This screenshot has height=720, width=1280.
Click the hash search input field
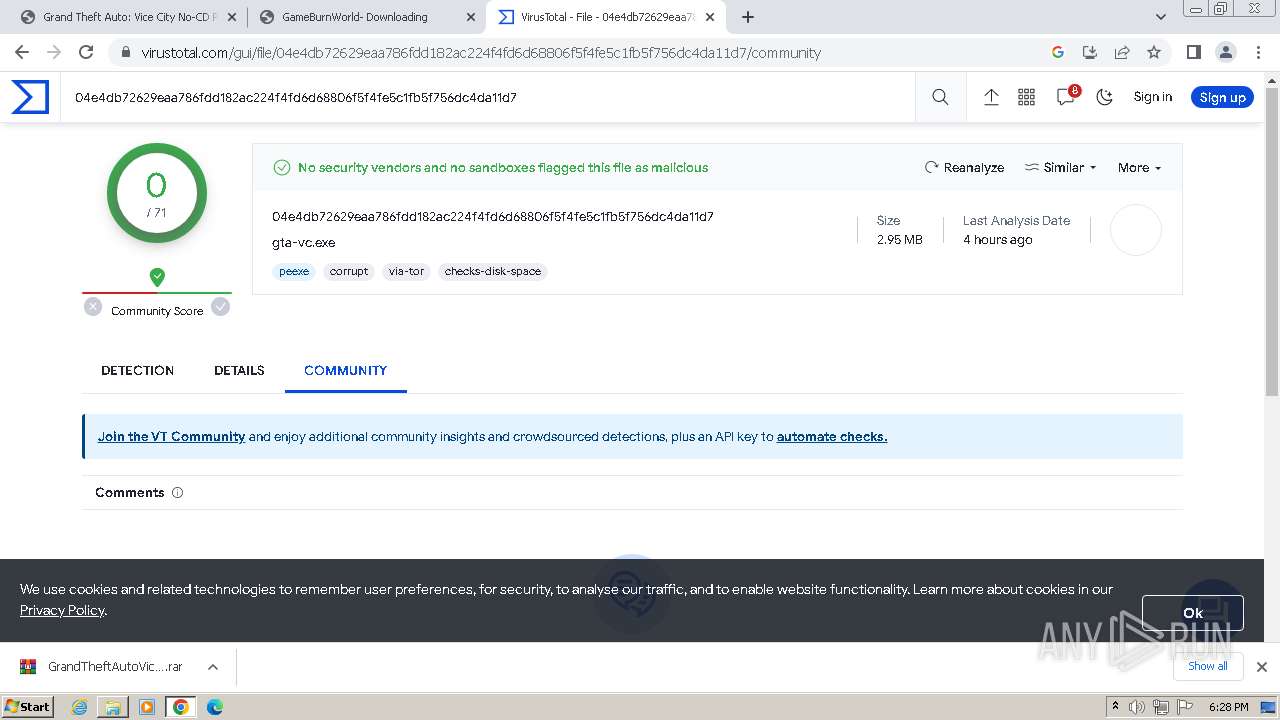tap(487, 97)
